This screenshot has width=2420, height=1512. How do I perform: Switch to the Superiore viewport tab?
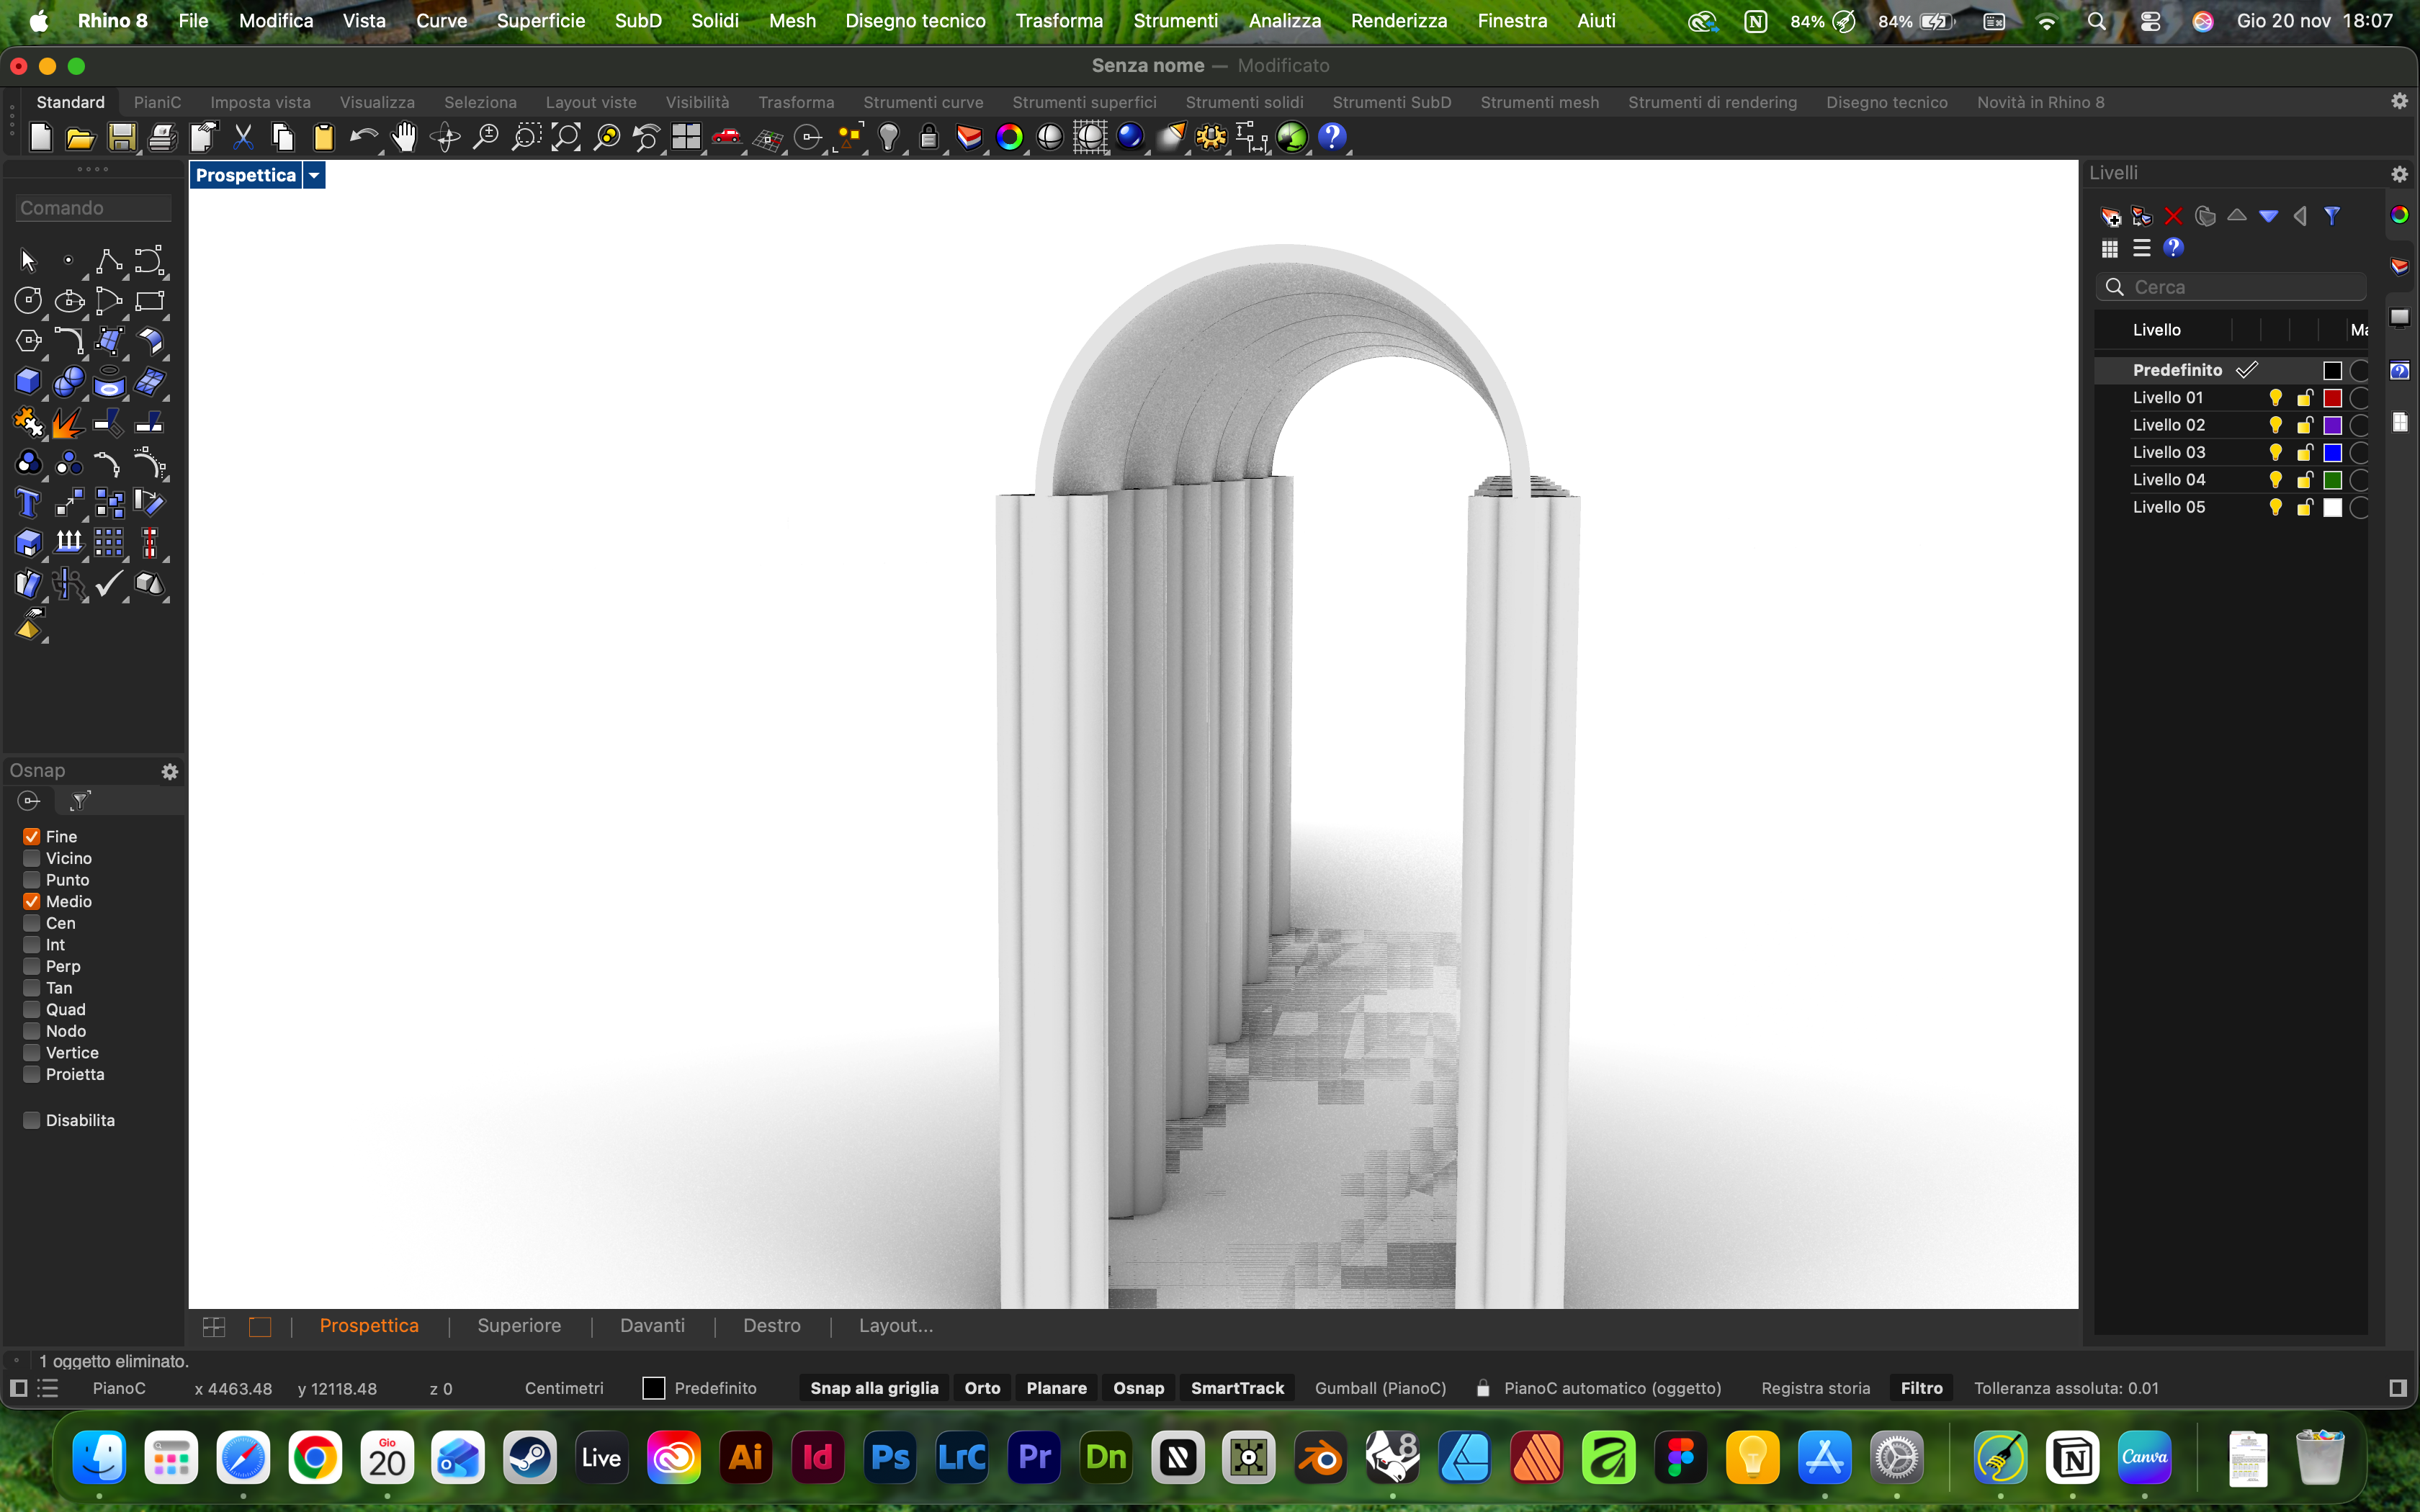coord(518,1325)
